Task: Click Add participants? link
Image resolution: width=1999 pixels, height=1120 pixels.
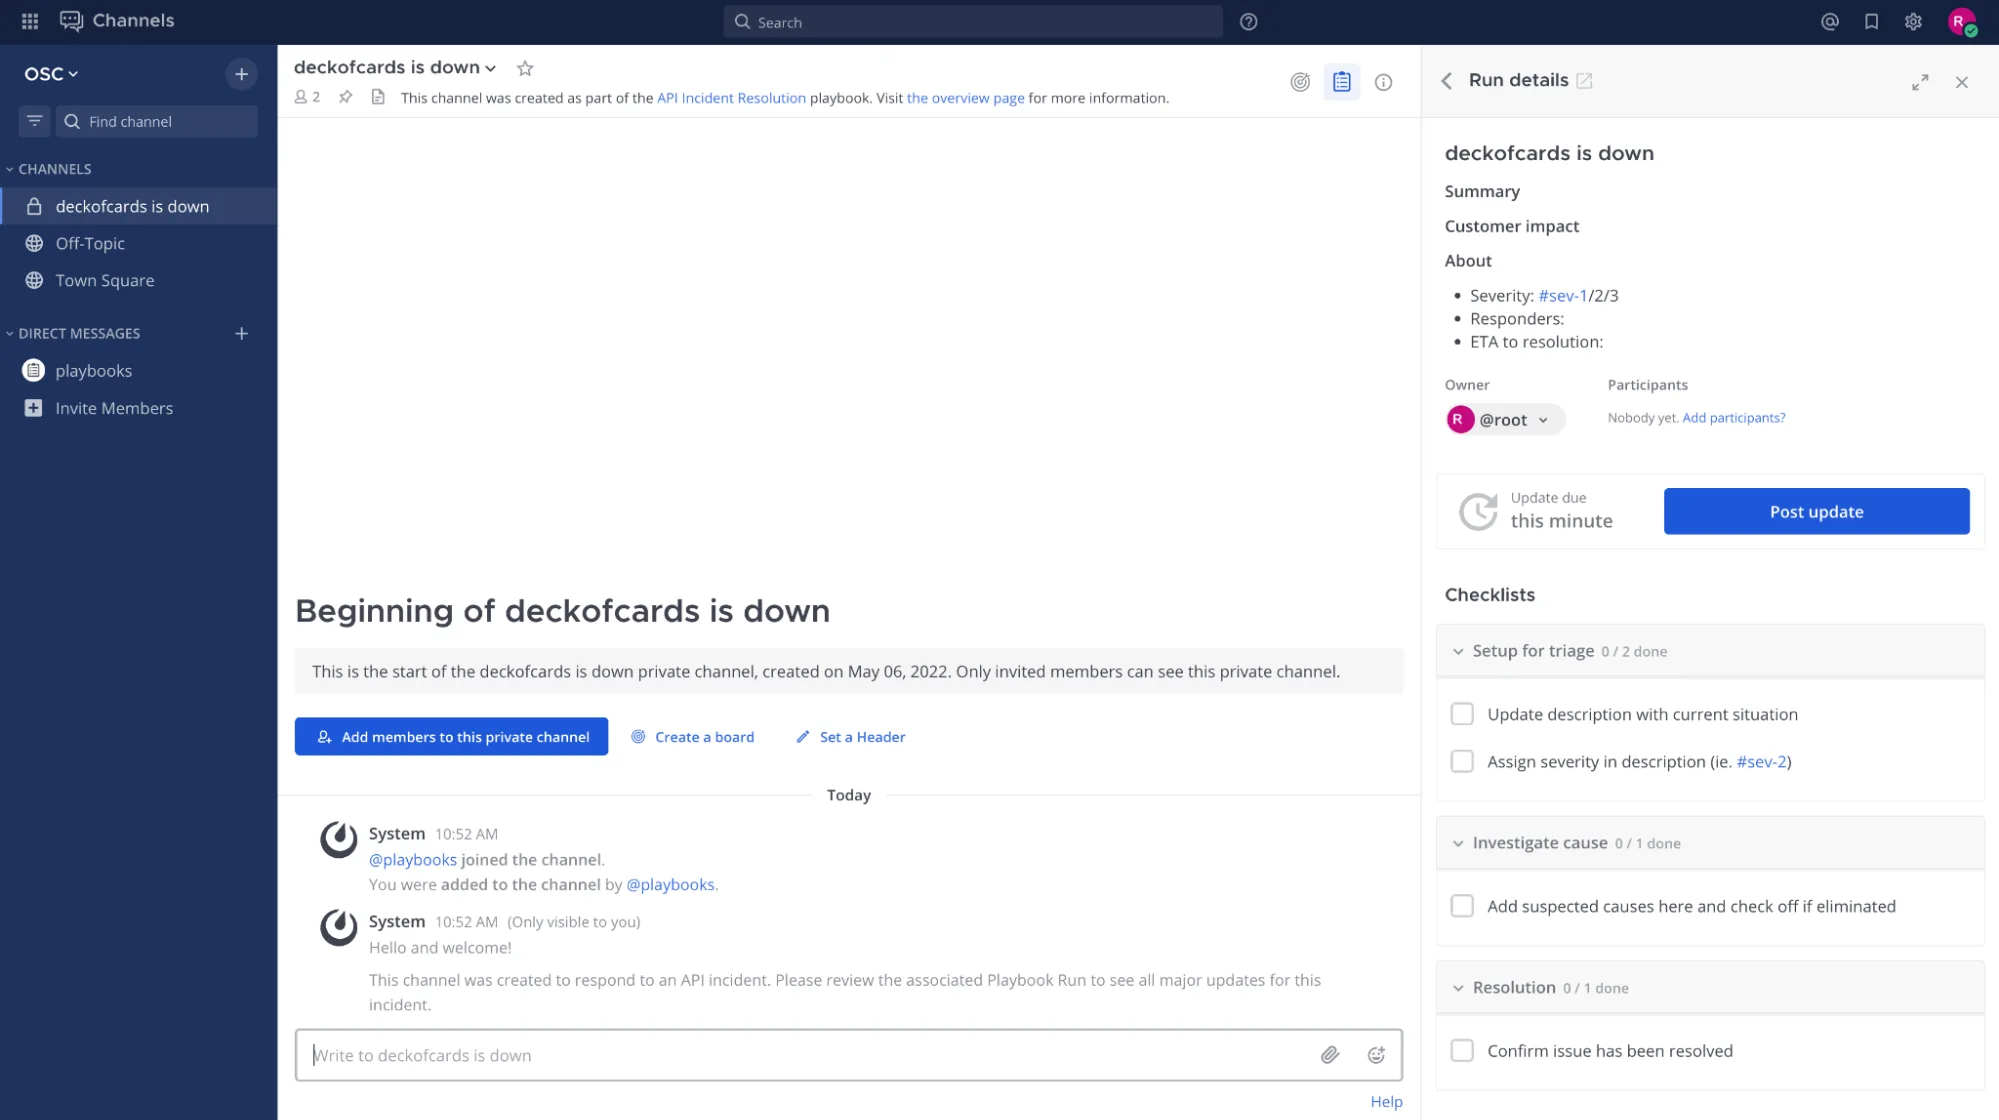Action: pyautogui.click(x=1733, y=418)
